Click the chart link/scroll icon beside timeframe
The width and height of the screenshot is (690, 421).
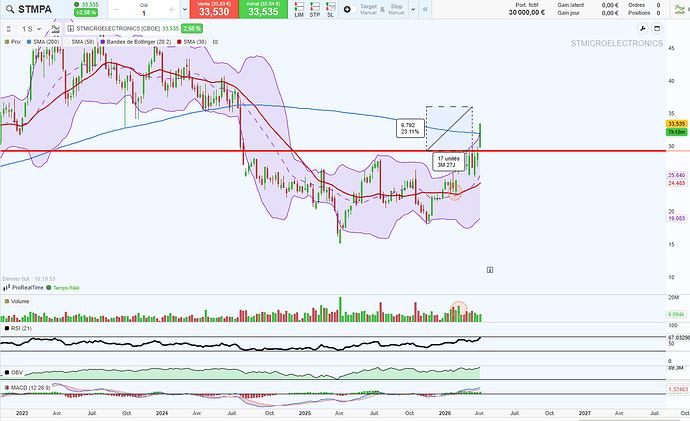(x=8, y=29)
